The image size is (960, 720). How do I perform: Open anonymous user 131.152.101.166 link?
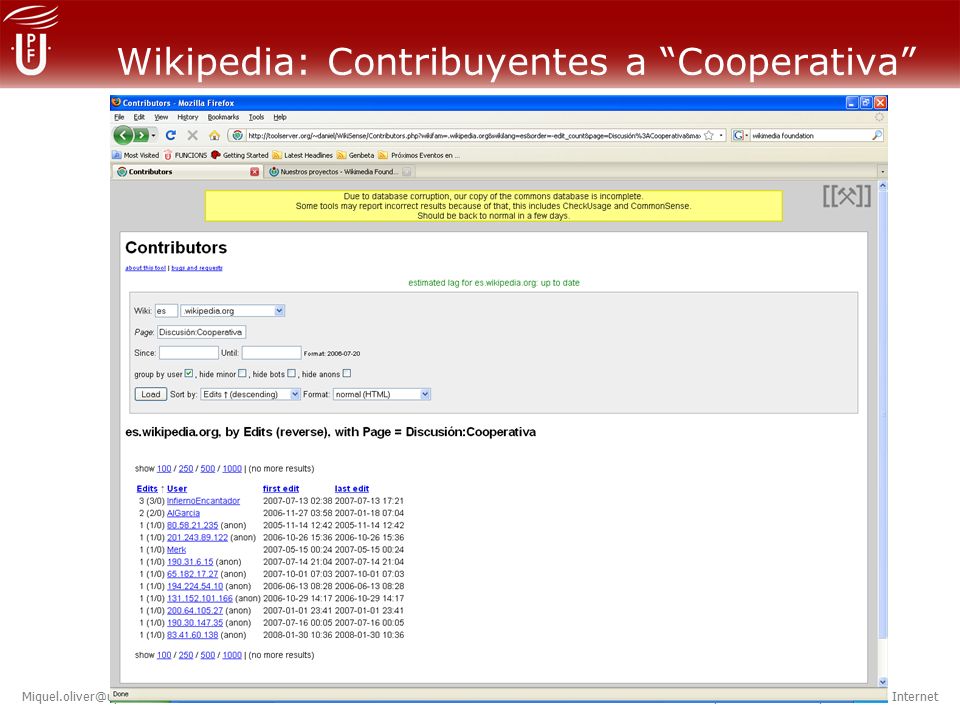click(200, 598)
